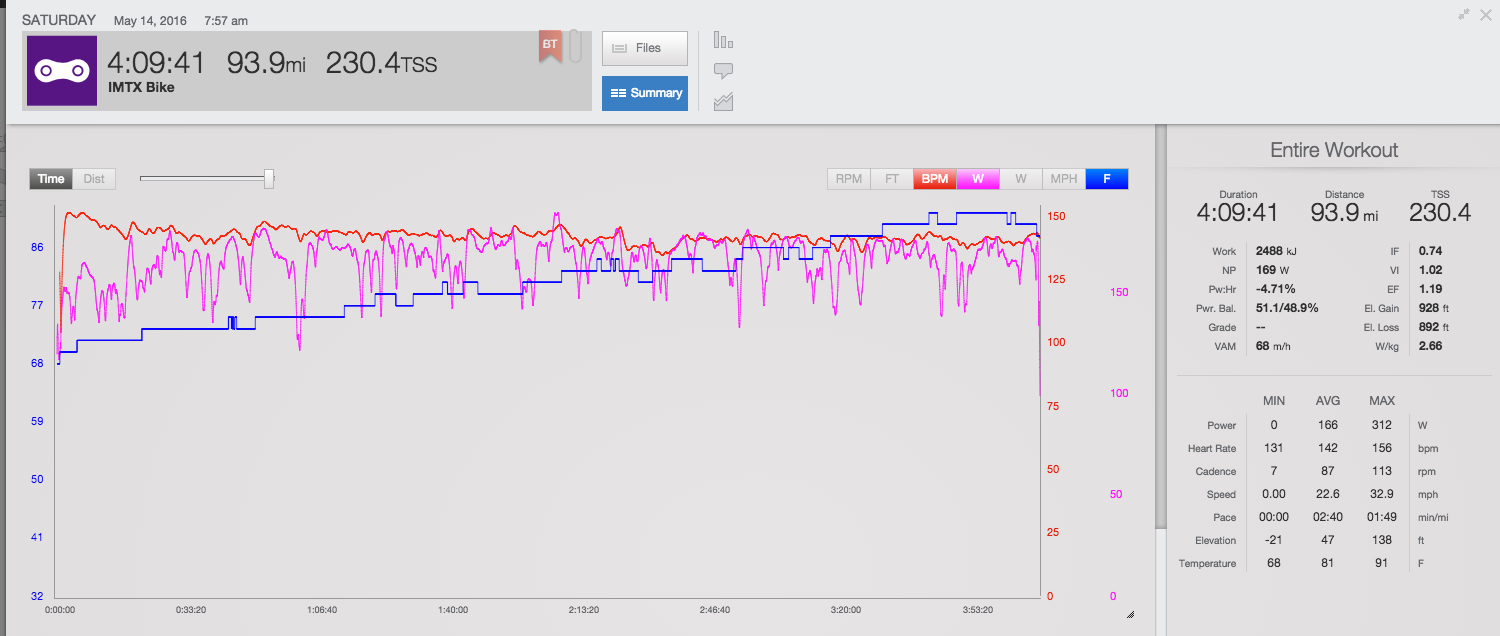
Task: Click the W/kg value 2.66
Action: (1429, 346)
